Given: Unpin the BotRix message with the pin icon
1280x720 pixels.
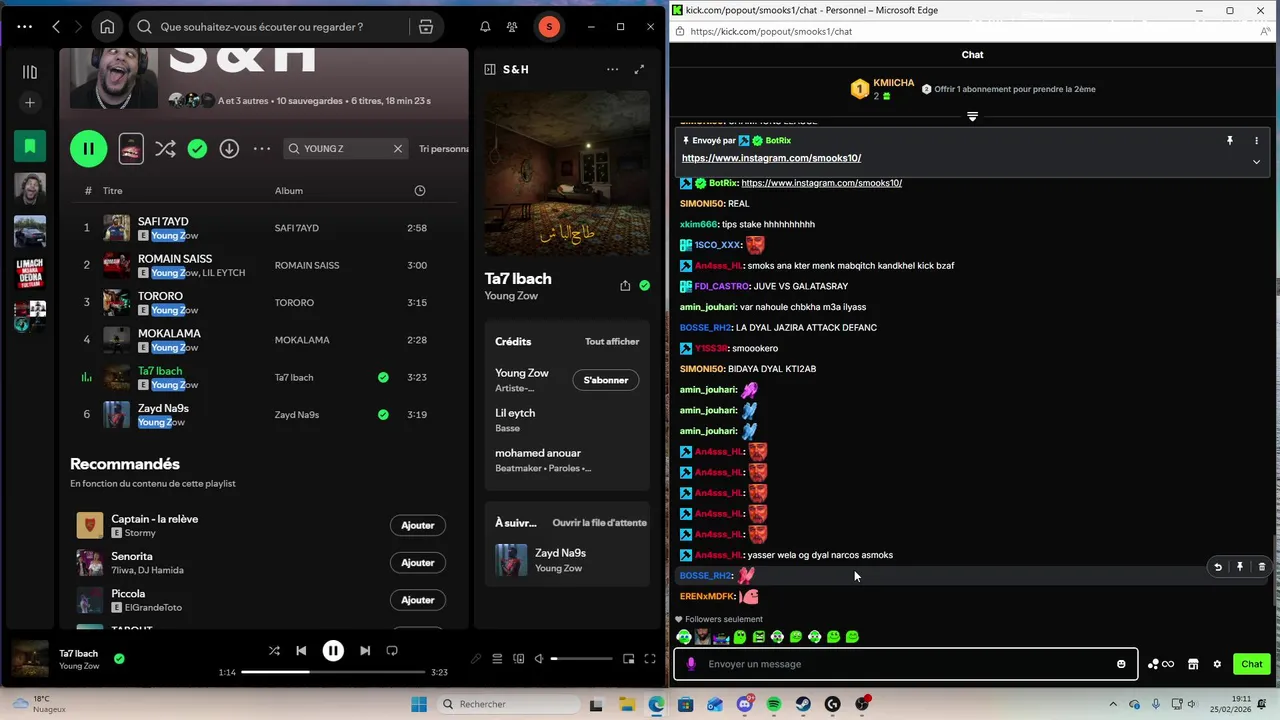Looking at the screenshot, I should tap(1230, 141).
